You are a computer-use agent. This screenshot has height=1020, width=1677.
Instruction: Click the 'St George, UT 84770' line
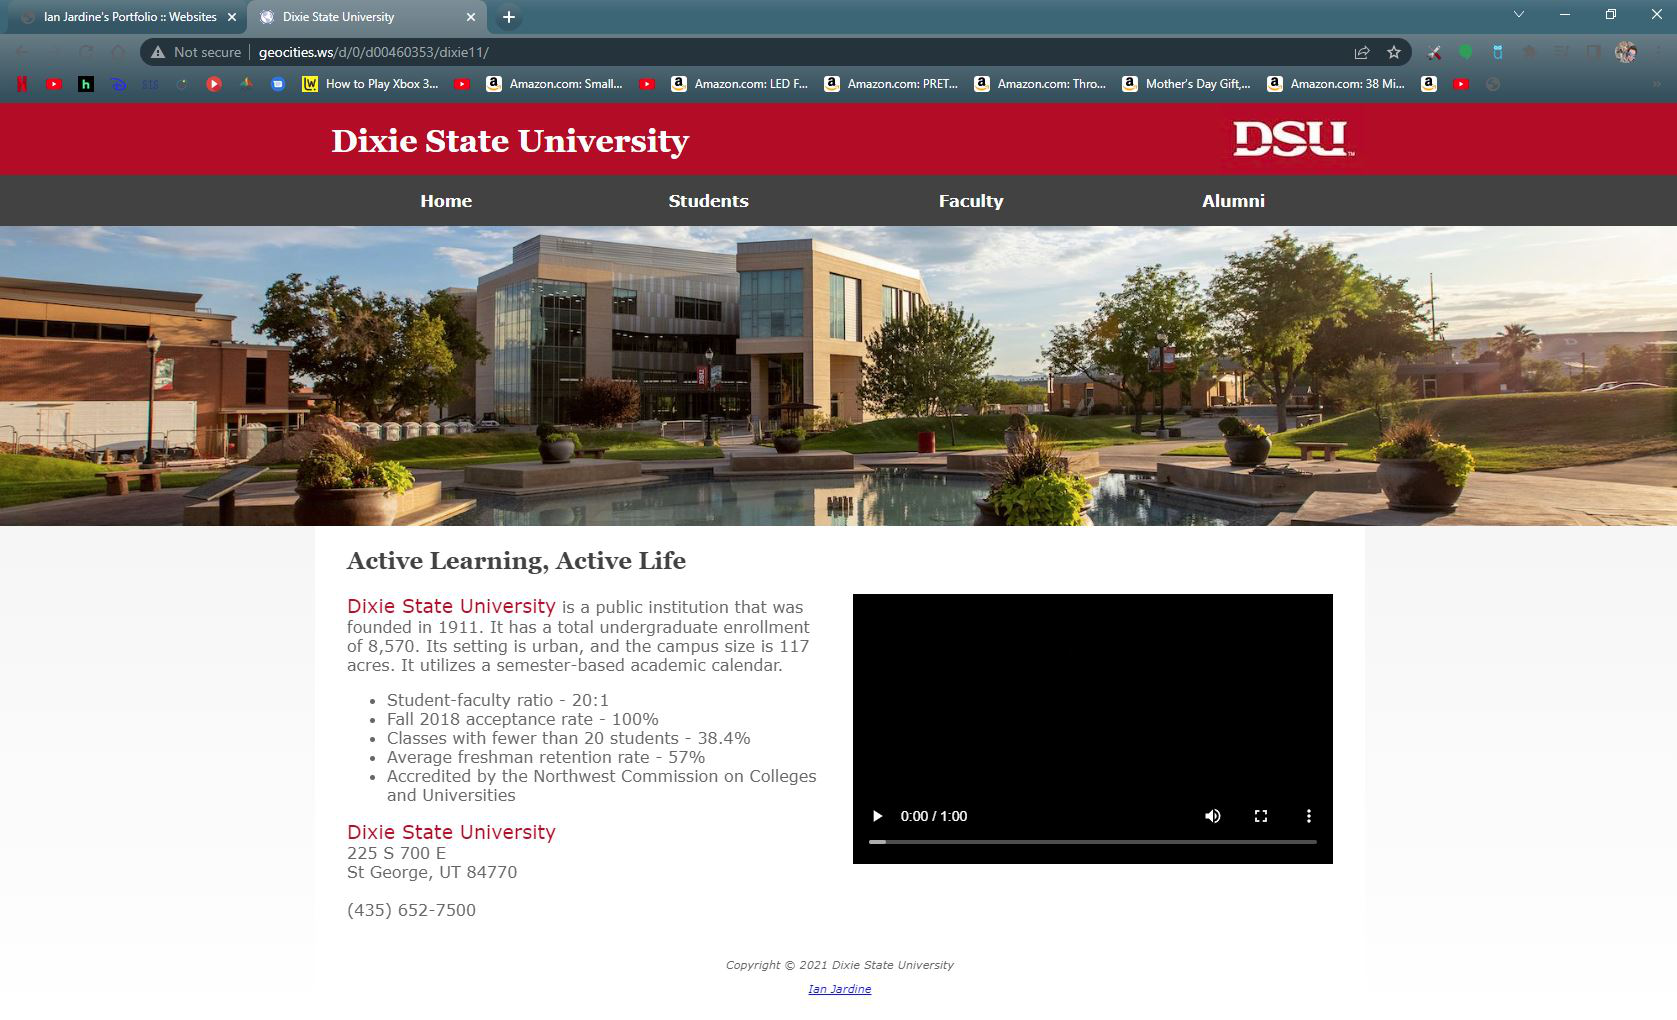432,872
